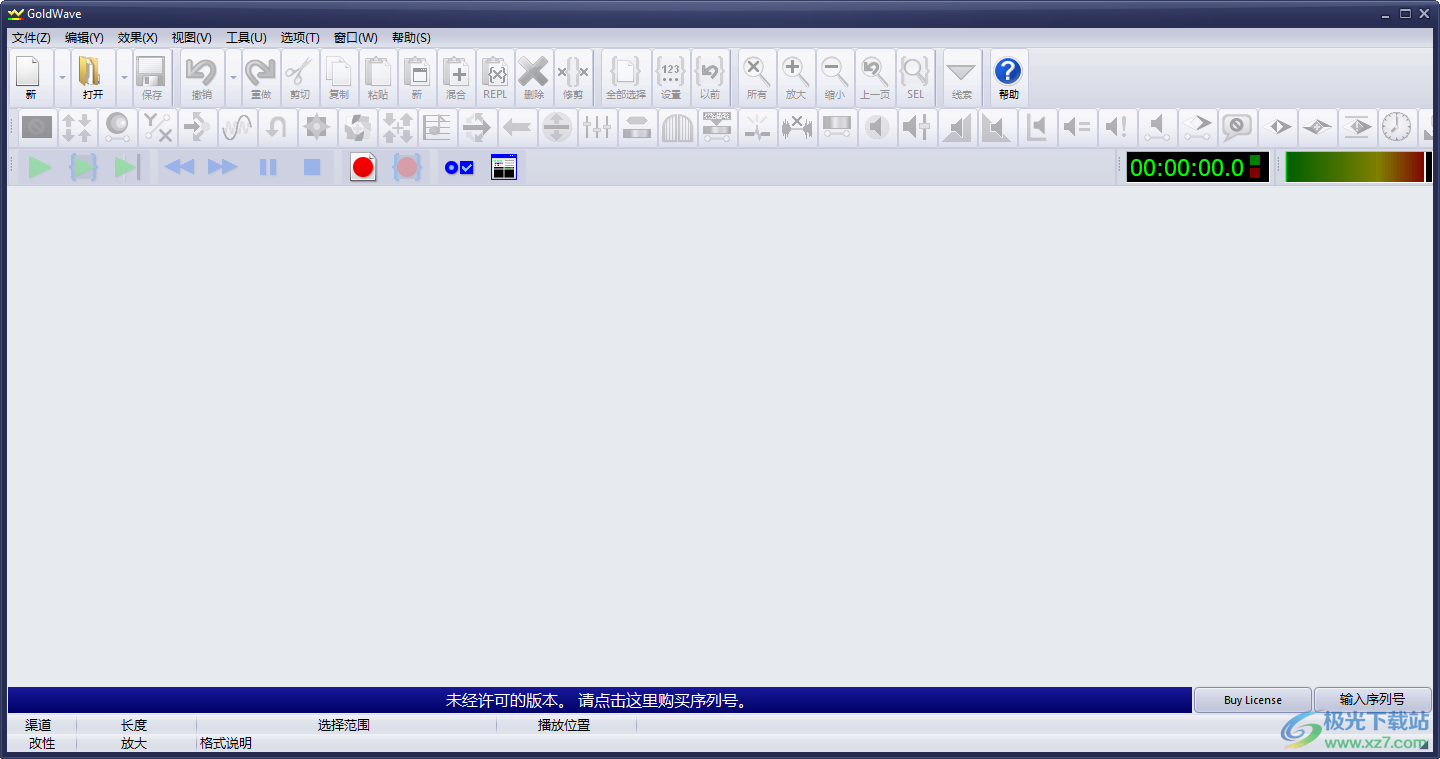Click the Y-X channel mixer effect icon

point(157,128)
